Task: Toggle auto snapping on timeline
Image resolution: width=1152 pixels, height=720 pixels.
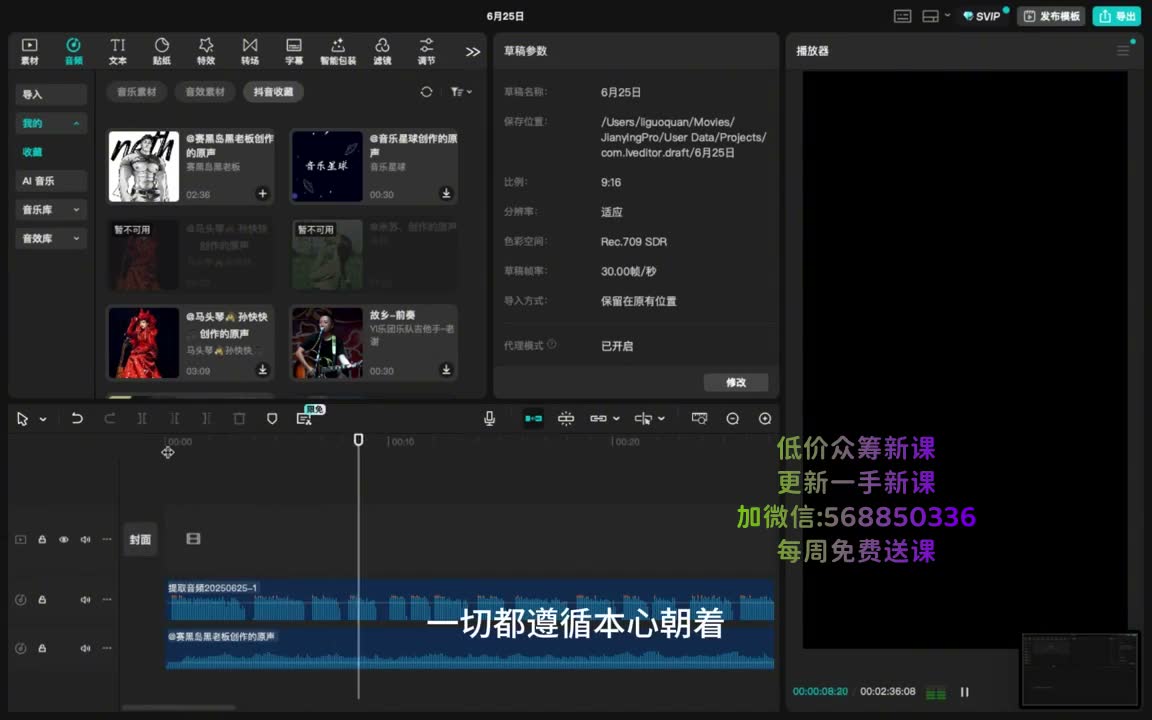Action: click(566, 418)
